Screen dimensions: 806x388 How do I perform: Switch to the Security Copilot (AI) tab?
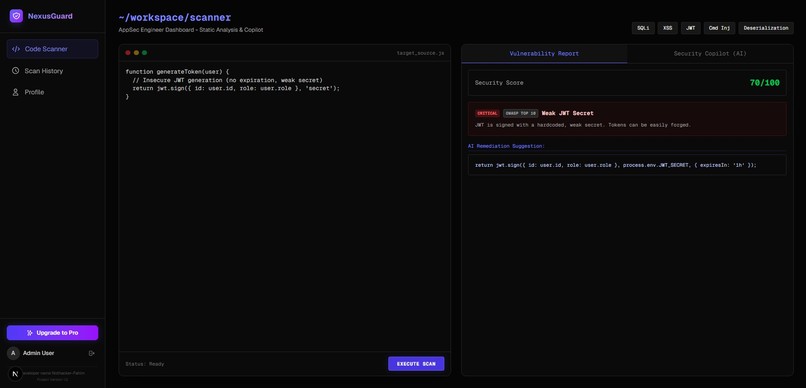coord(710,53)
